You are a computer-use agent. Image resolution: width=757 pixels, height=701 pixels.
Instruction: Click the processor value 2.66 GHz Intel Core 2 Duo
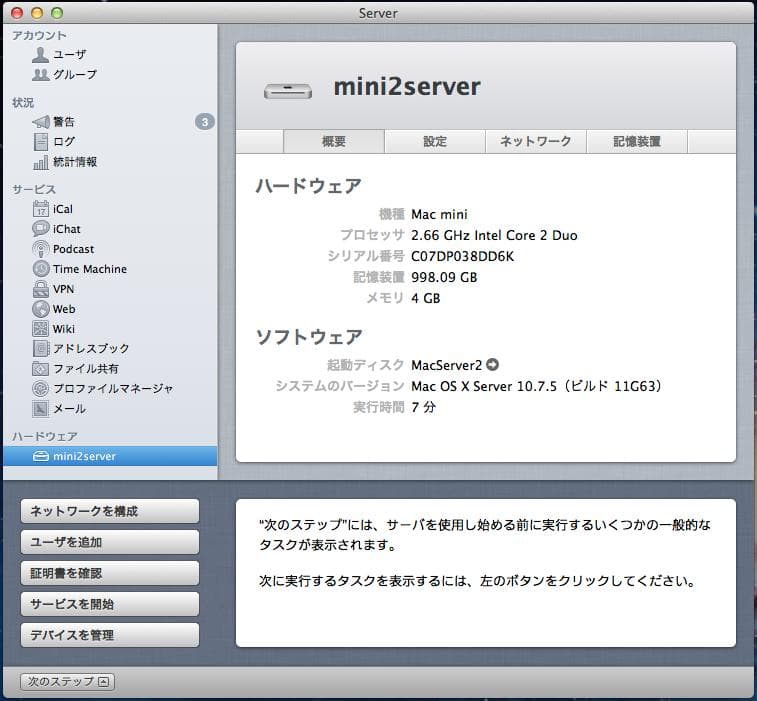[x=494, y=235]
